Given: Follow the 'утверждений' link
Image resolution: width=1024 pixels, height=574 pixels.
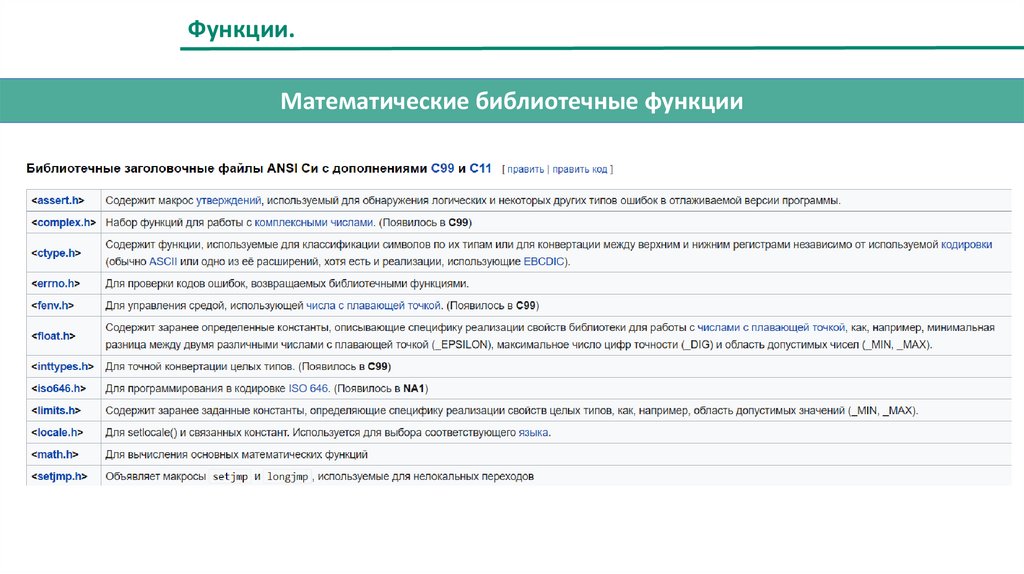Looking at the screenshot, I should [x=229, y=200].
